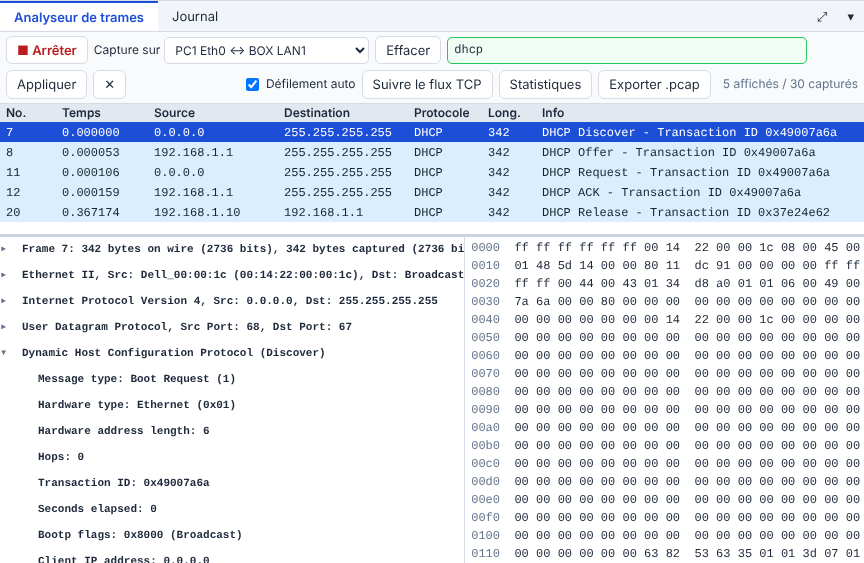Click hex offset 0010 row

click(x=665, y=266)
